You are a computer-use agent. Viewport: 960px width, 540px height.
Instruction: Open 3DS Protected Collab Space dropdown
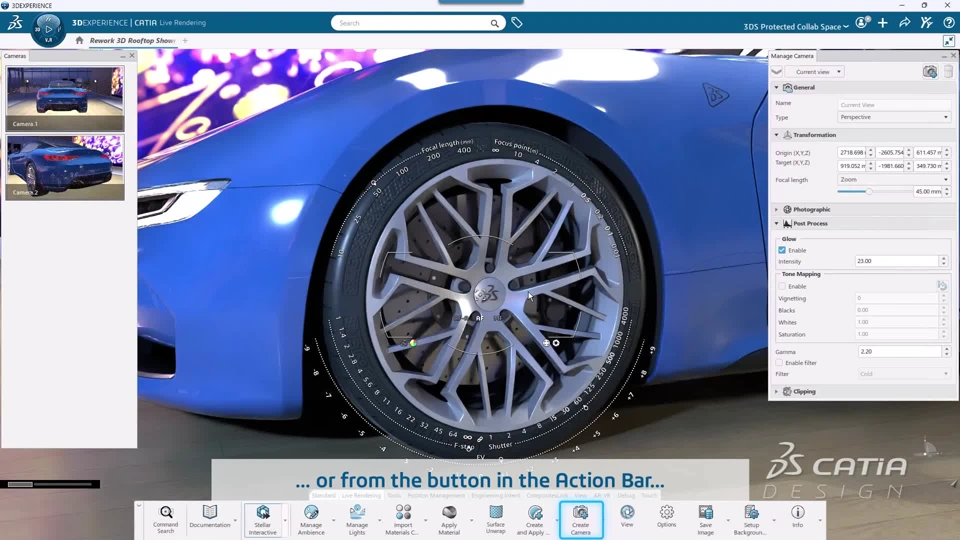(796, 26)
